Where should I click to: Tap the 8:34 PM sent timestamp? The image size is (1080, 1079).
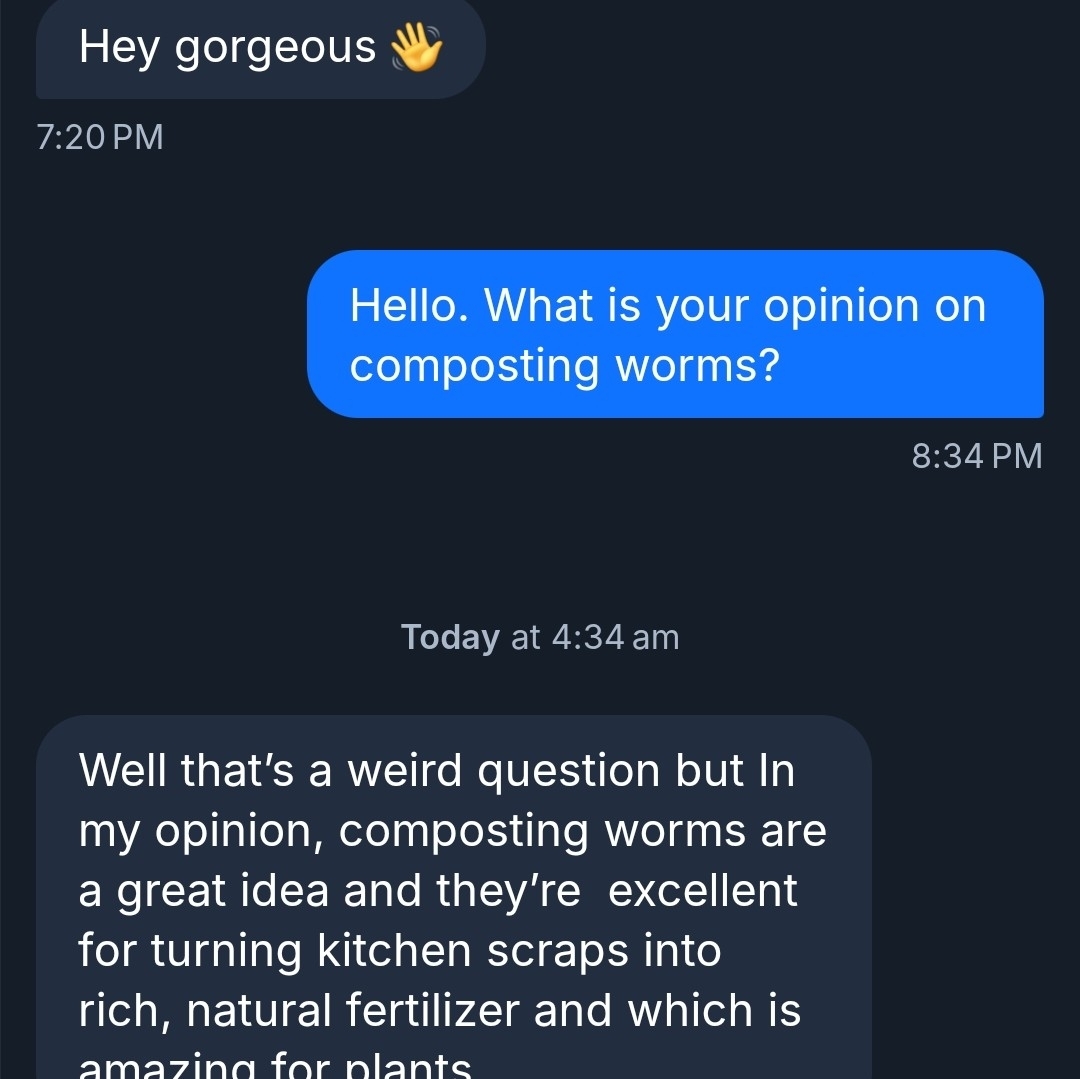click(x=977, y=456)
